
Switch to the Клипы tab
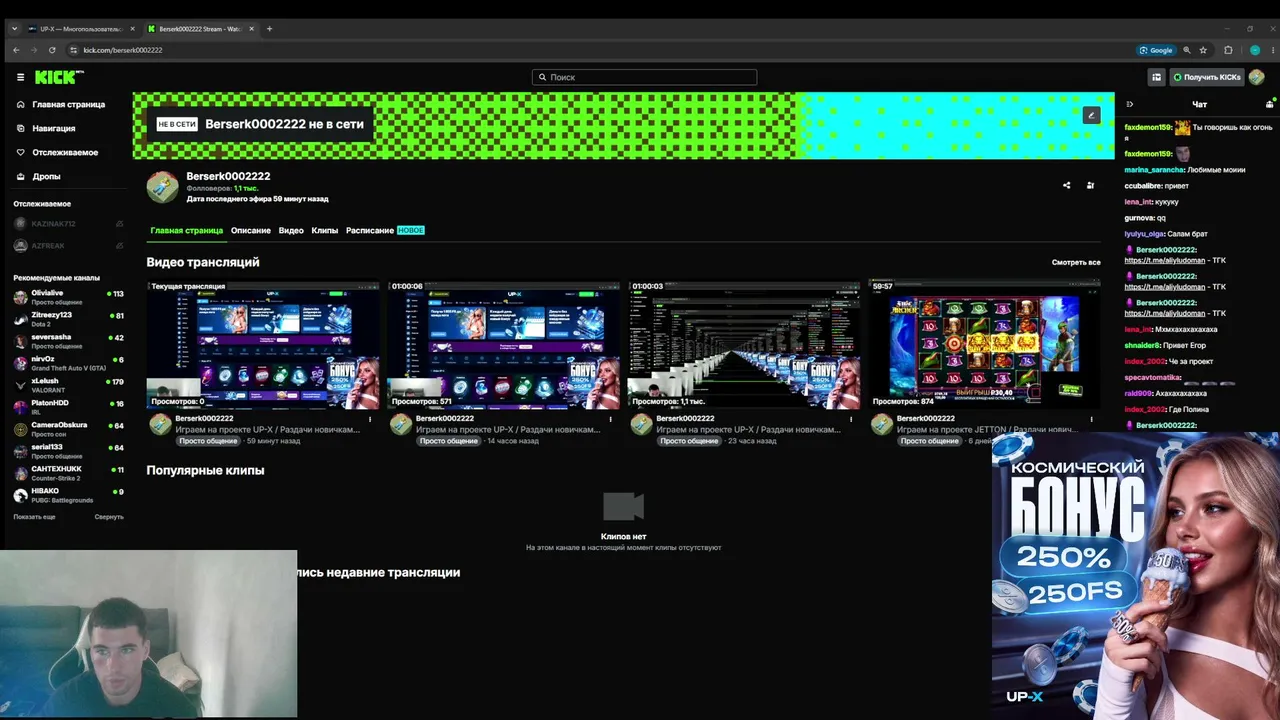pyautogui.click(x=325, y=230)
